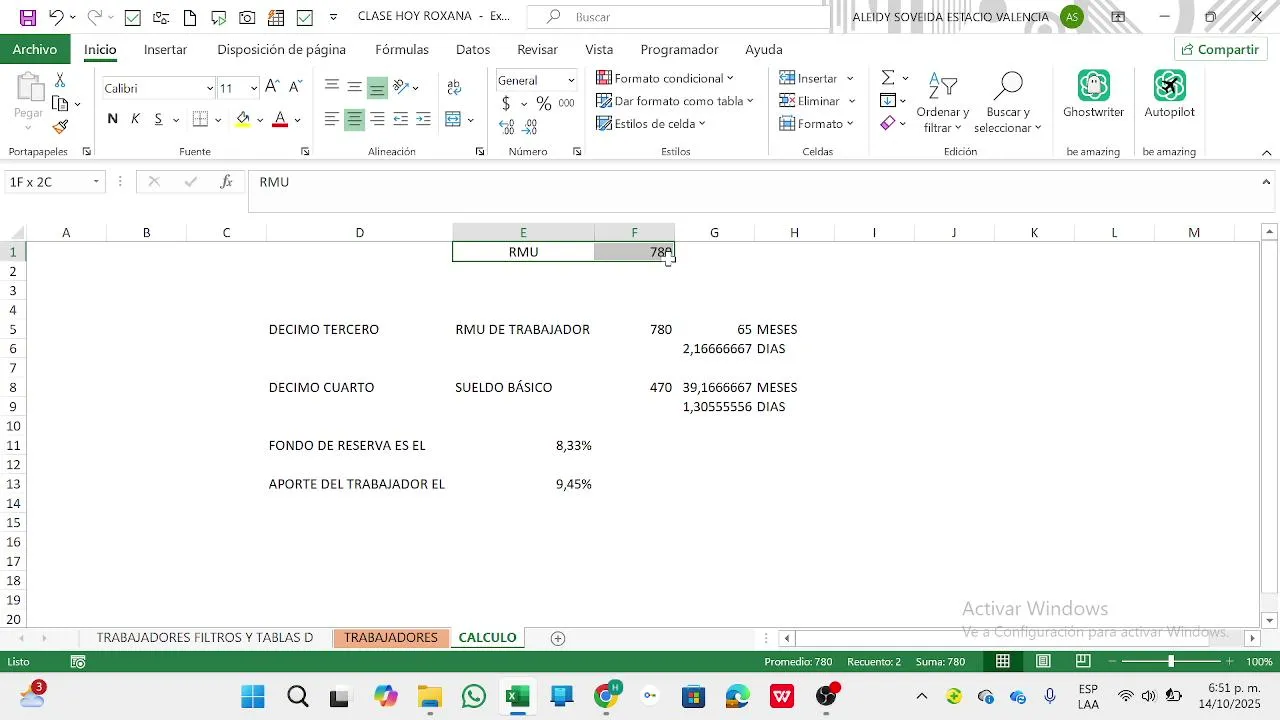Open the font size dropdown showing 11
This screenshot has width=1280, height=720.
click(x=253, y=88)
